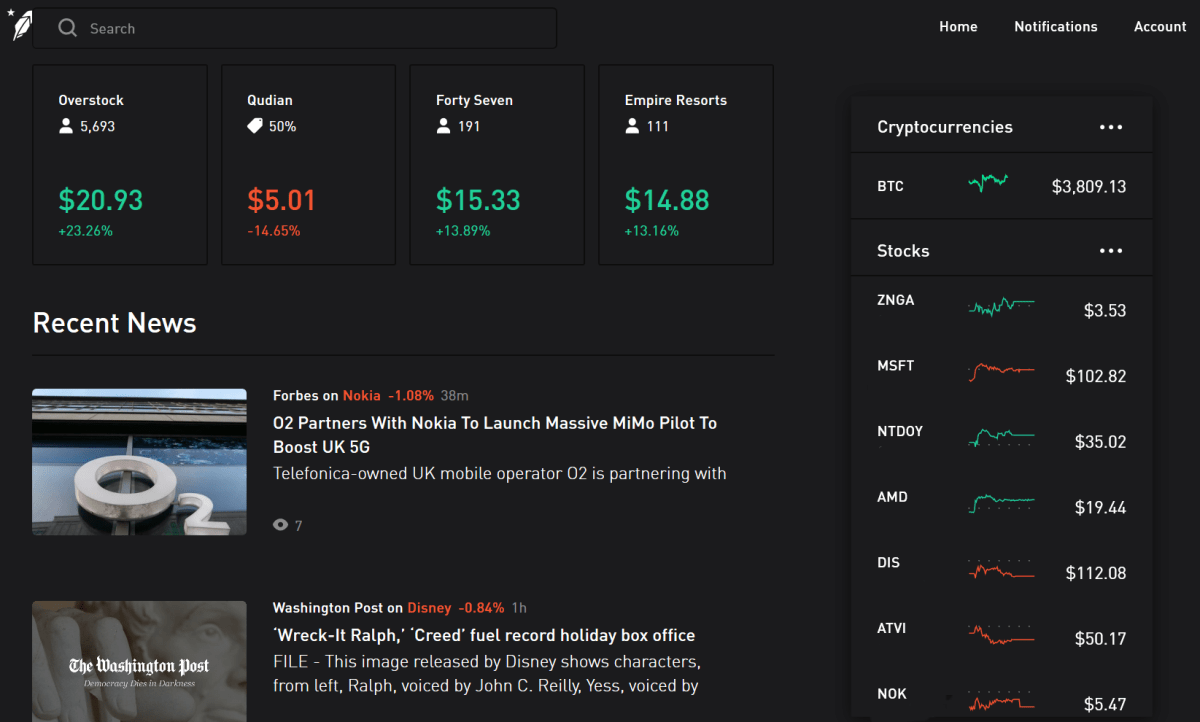The width and height of the screenshot is (1200, 722).
Task: Select the Overstock $20.93 mover card
Action: click(120, 165)
